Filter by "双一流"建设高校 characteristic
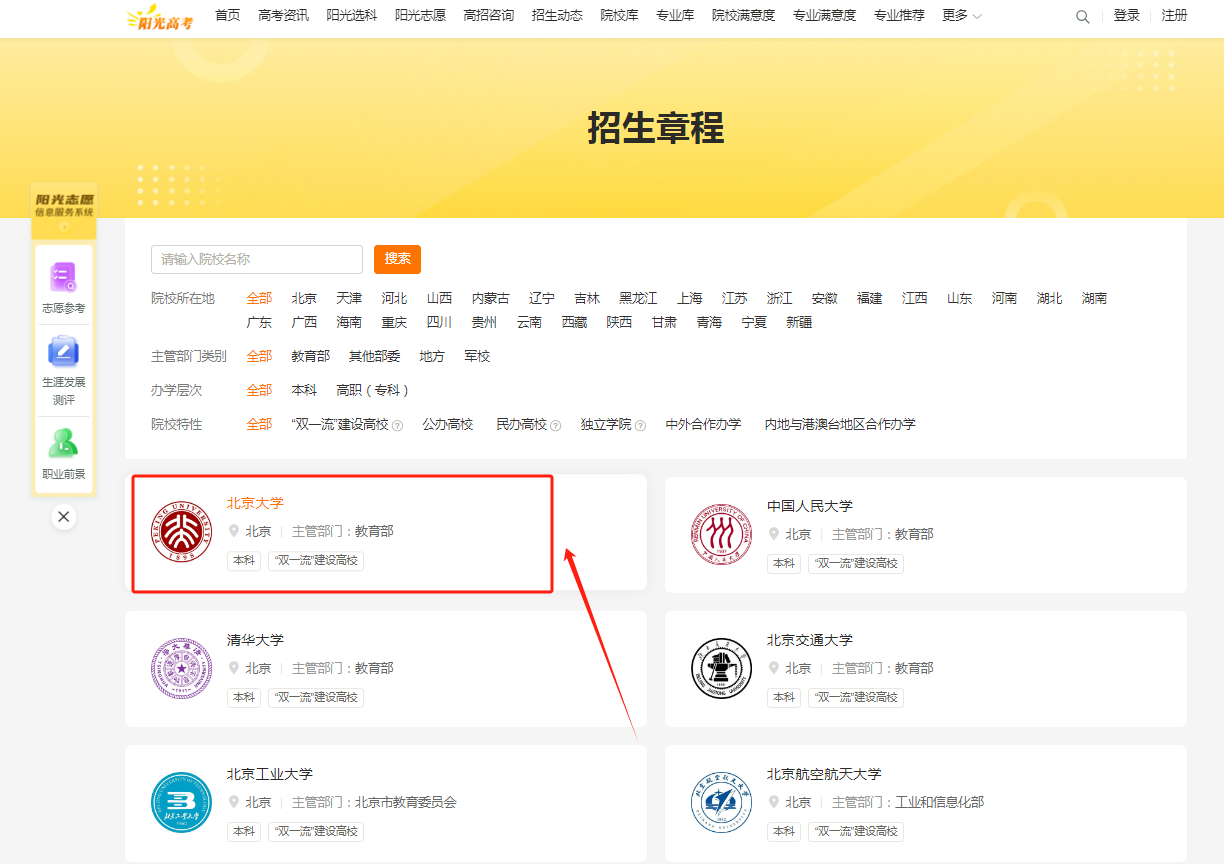The height and width of the screenshot is (864, 1224). click(x=340, y=424)
